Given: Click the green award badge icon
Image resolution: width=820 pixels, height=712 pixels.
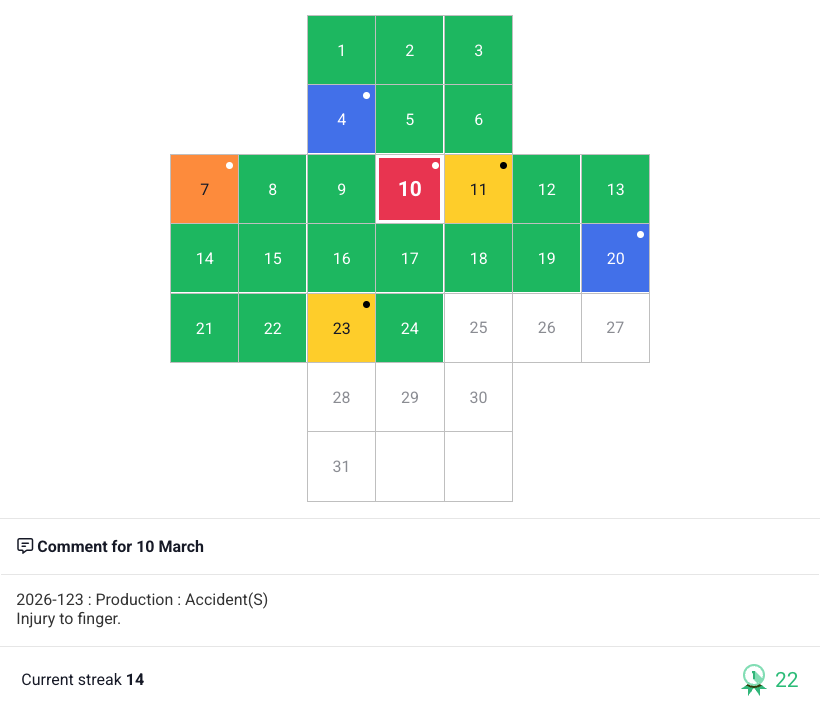Looking at the screenshot, I should tap(754, 679).
